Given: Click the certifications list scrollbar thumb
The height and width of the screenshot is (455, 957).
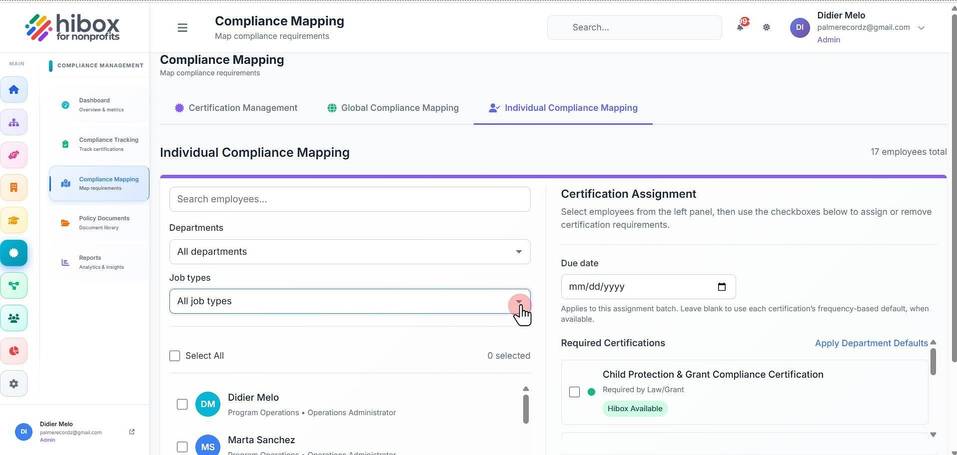Looking at the screenshot, I should pyautogui.click(x=933, y=362).
